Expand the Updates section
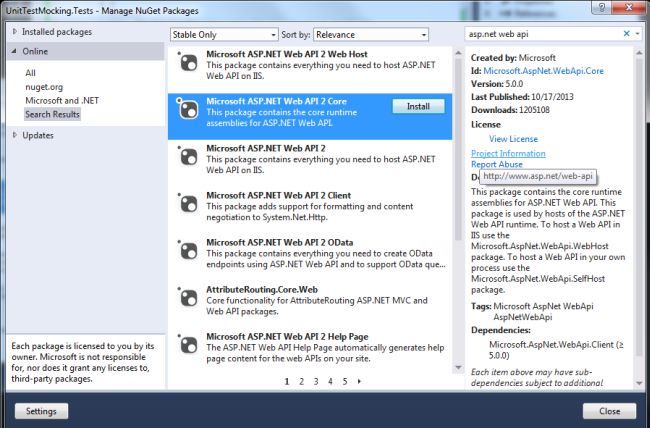The width and height of the screenshot is (650, 428). 15,135
